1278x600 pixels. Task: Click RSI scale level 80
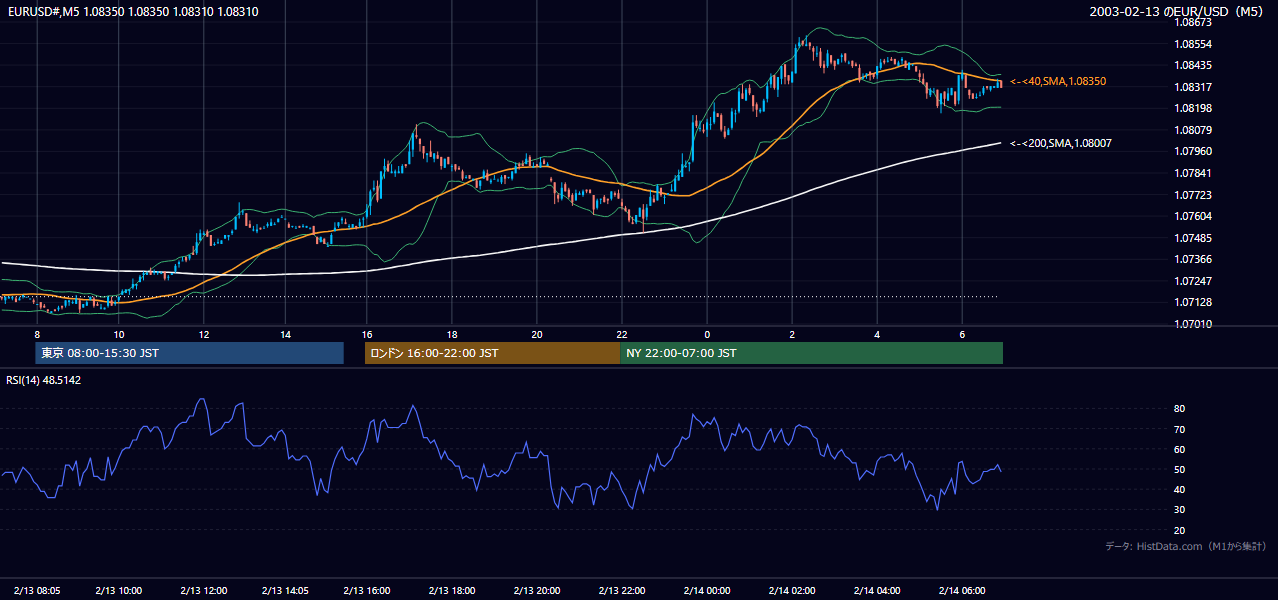tap(1179, 409)
